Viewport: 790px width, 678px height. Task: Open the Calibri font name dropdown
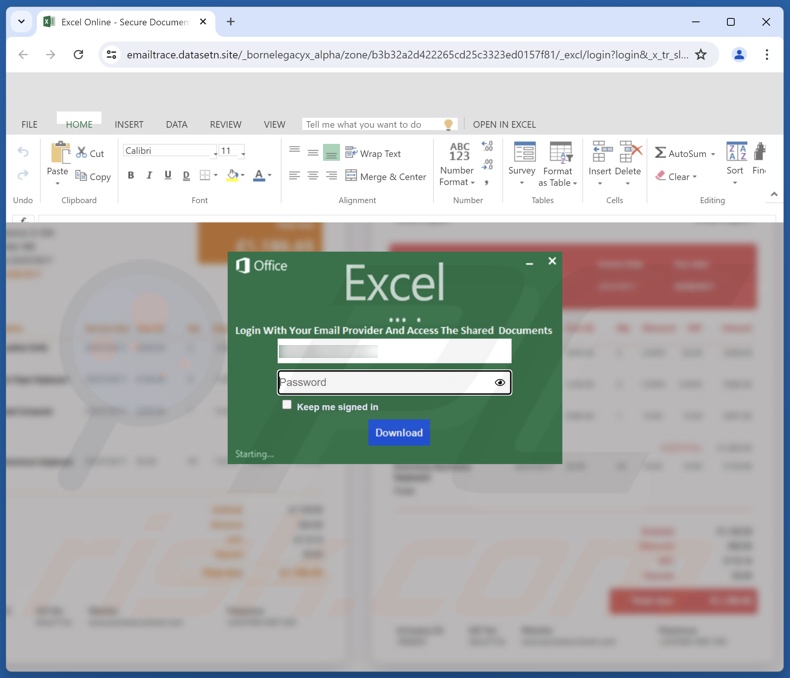pos(216,152)
